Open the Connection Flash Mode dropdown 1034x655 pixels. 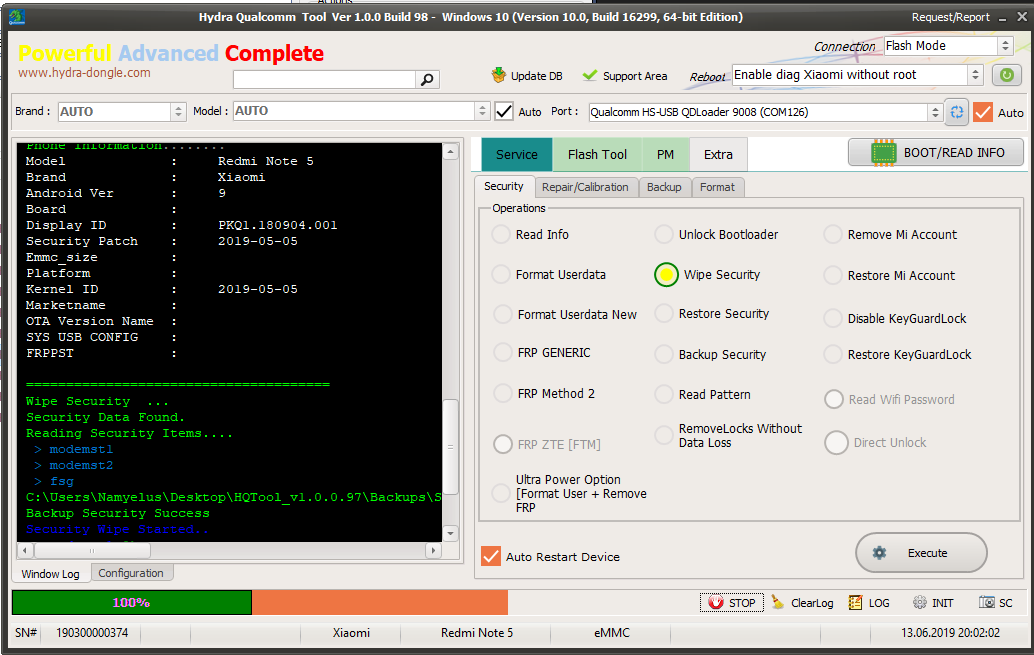(x=1005, y=46)
